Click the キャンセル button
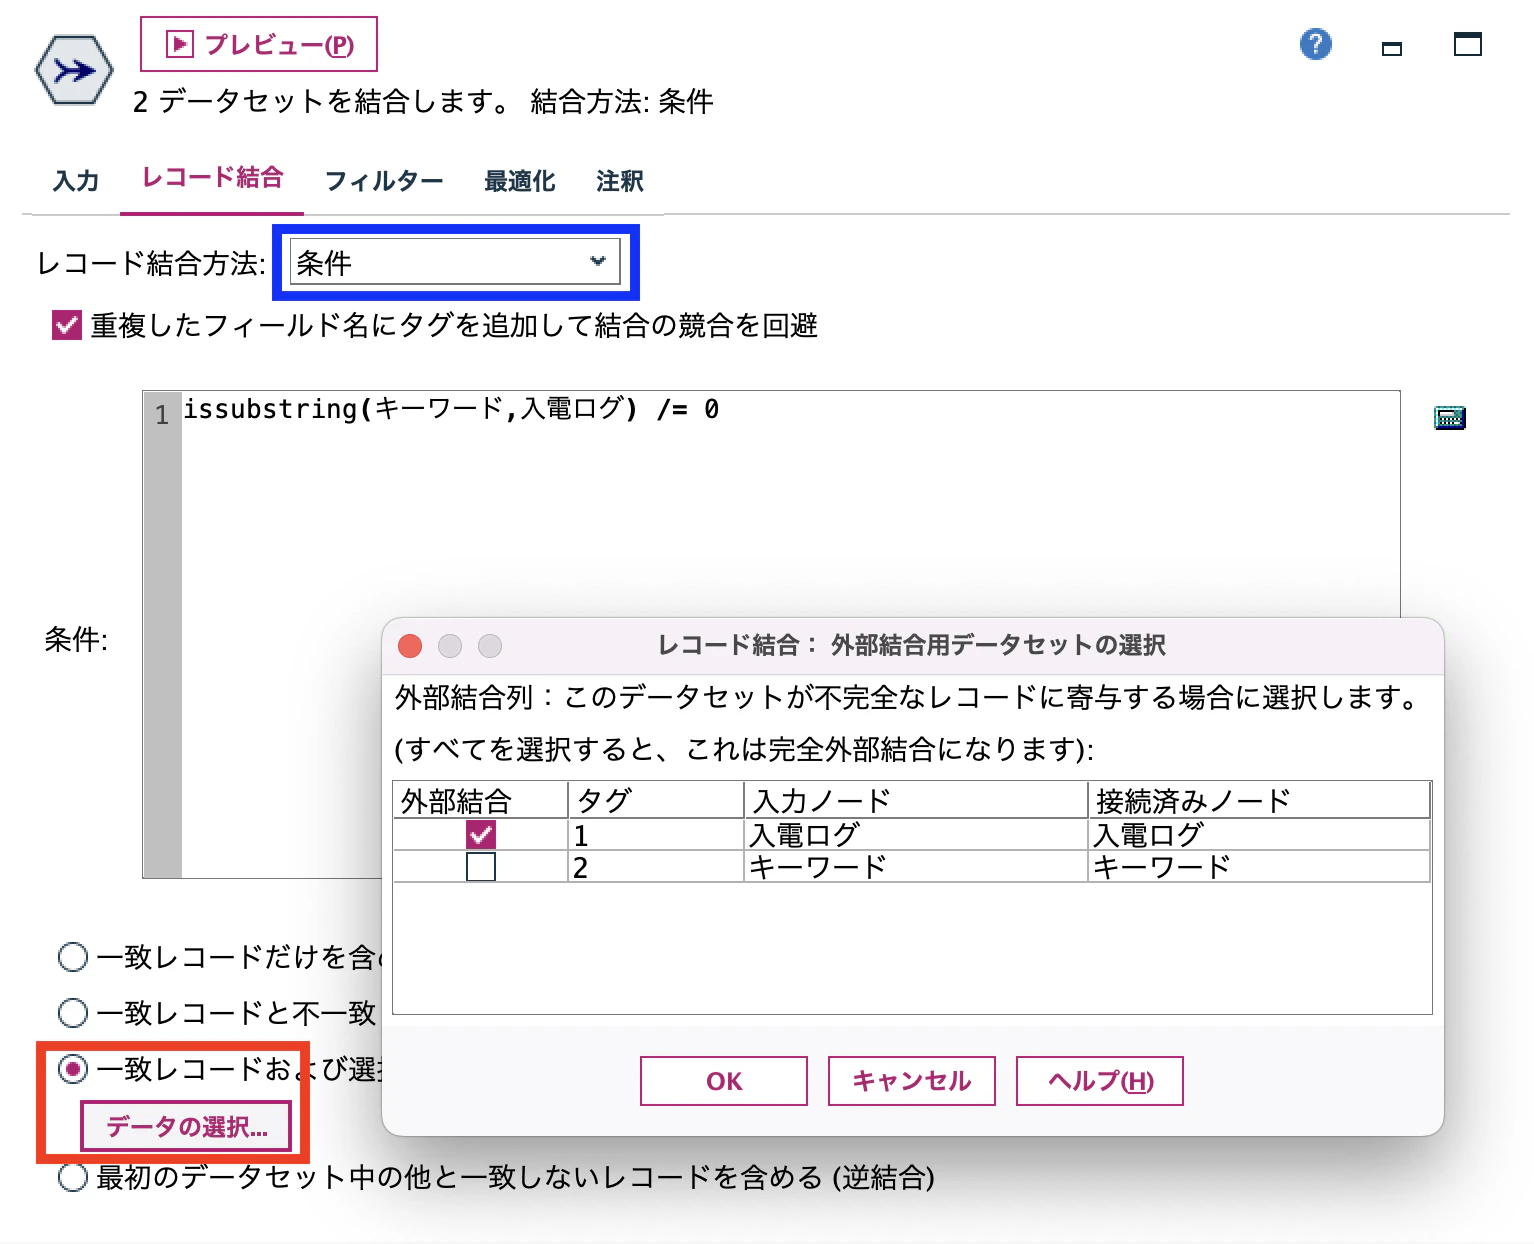This screenshot has height=1244, width=1534. point(912,1081)
